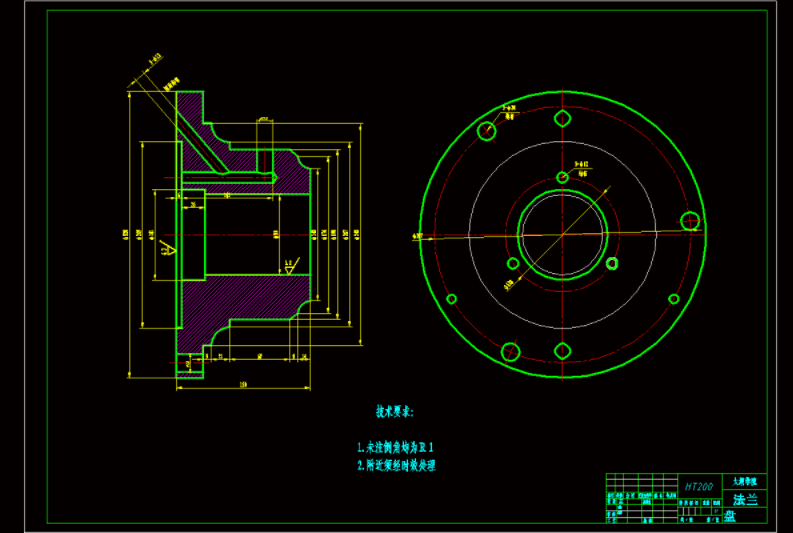Select the top rounded hole on flange front view

pos(563,119)
